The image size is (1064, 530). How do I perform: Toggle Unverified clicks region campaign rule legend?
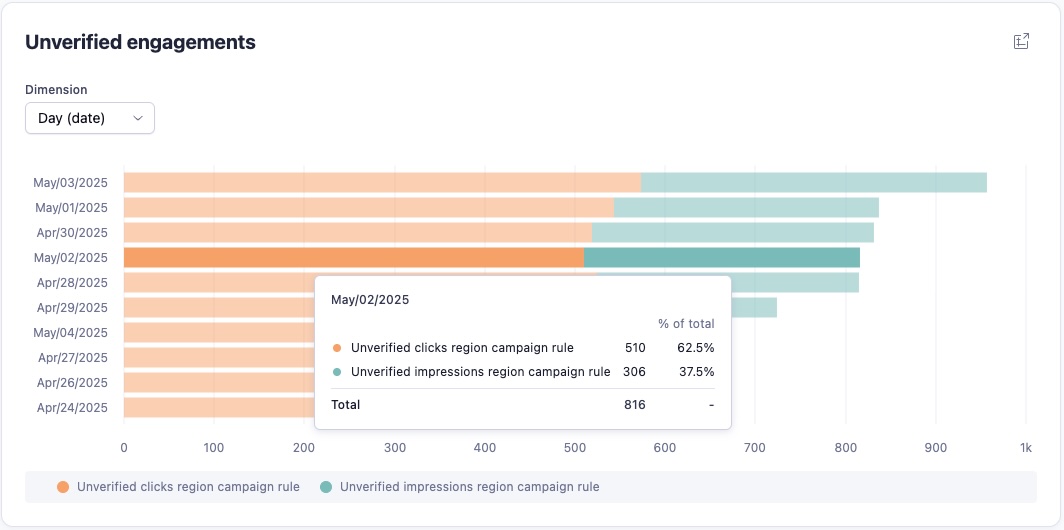[x=178, y=487]
